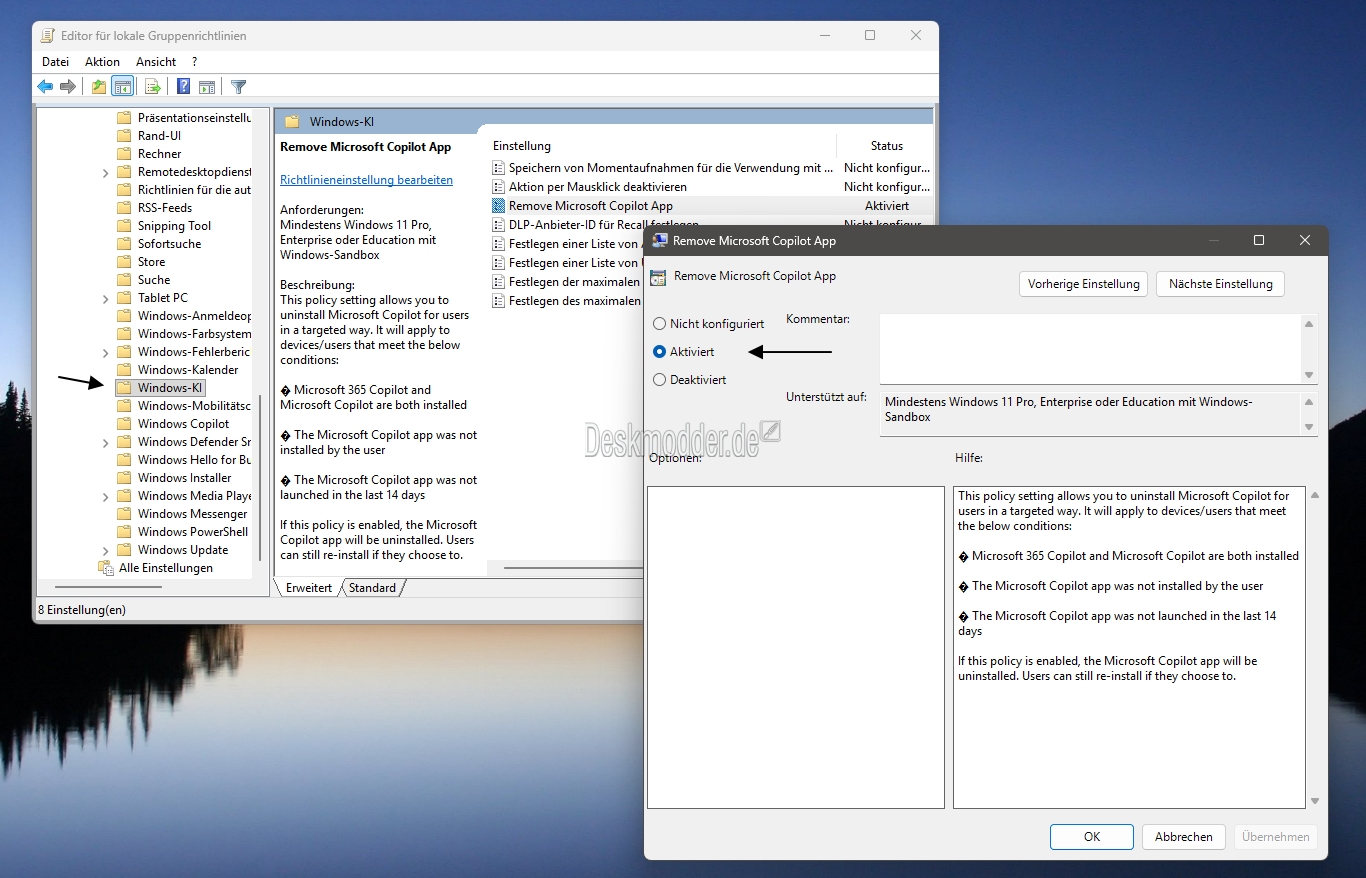Viewport: 1366px width, 878px height.
Task: Open Help via blue question mark icon
Action: (x=183, y=87)
